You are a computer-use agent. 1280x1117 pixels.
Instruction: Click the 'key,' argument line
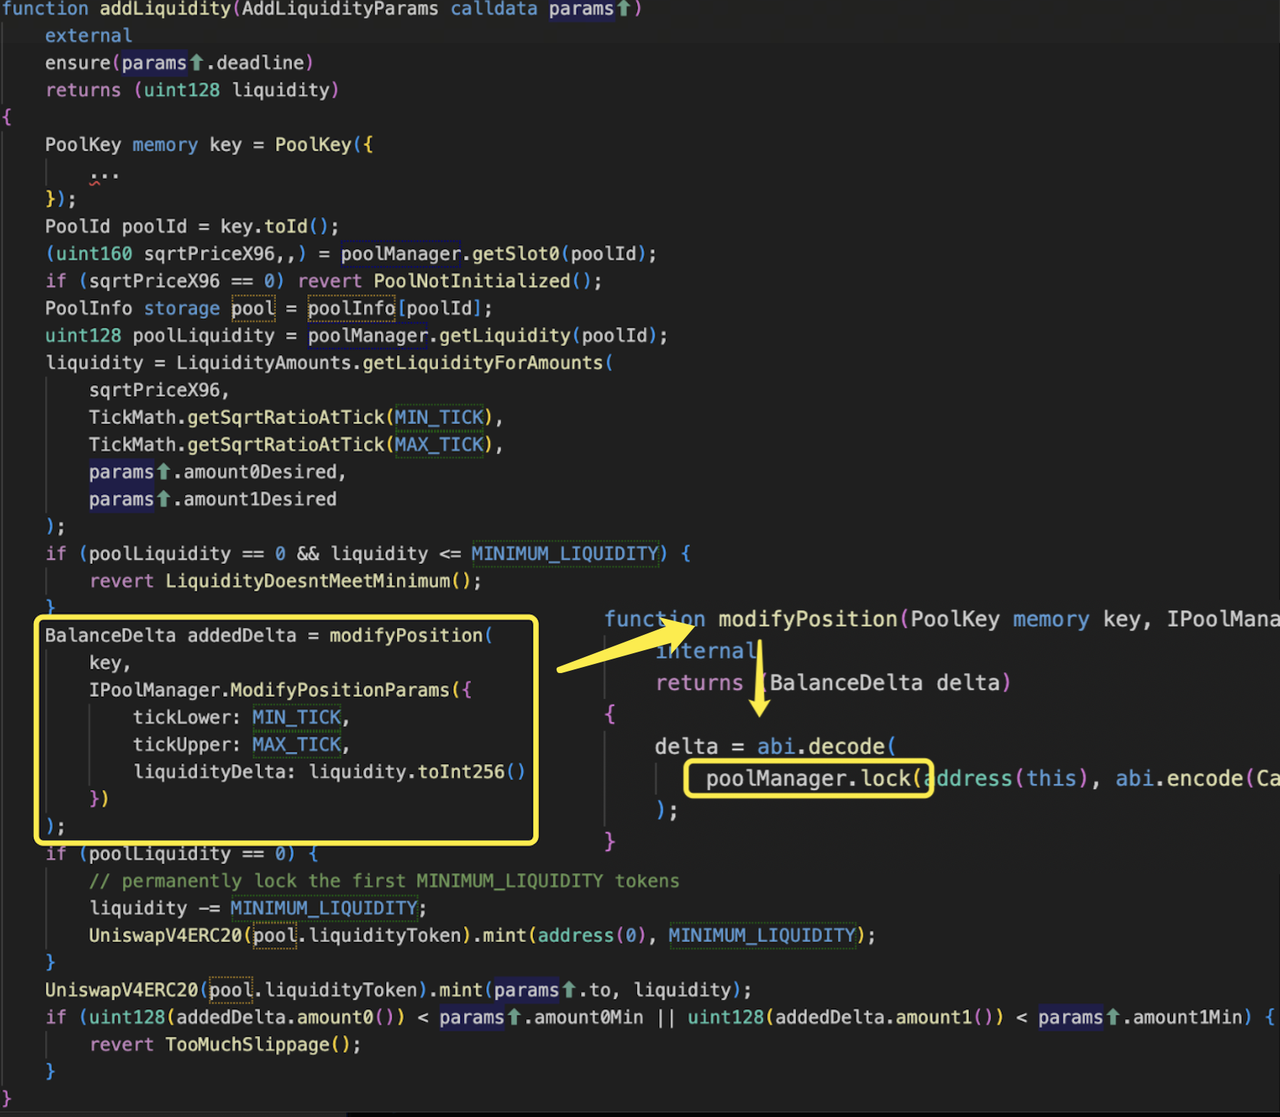point(109,663)
